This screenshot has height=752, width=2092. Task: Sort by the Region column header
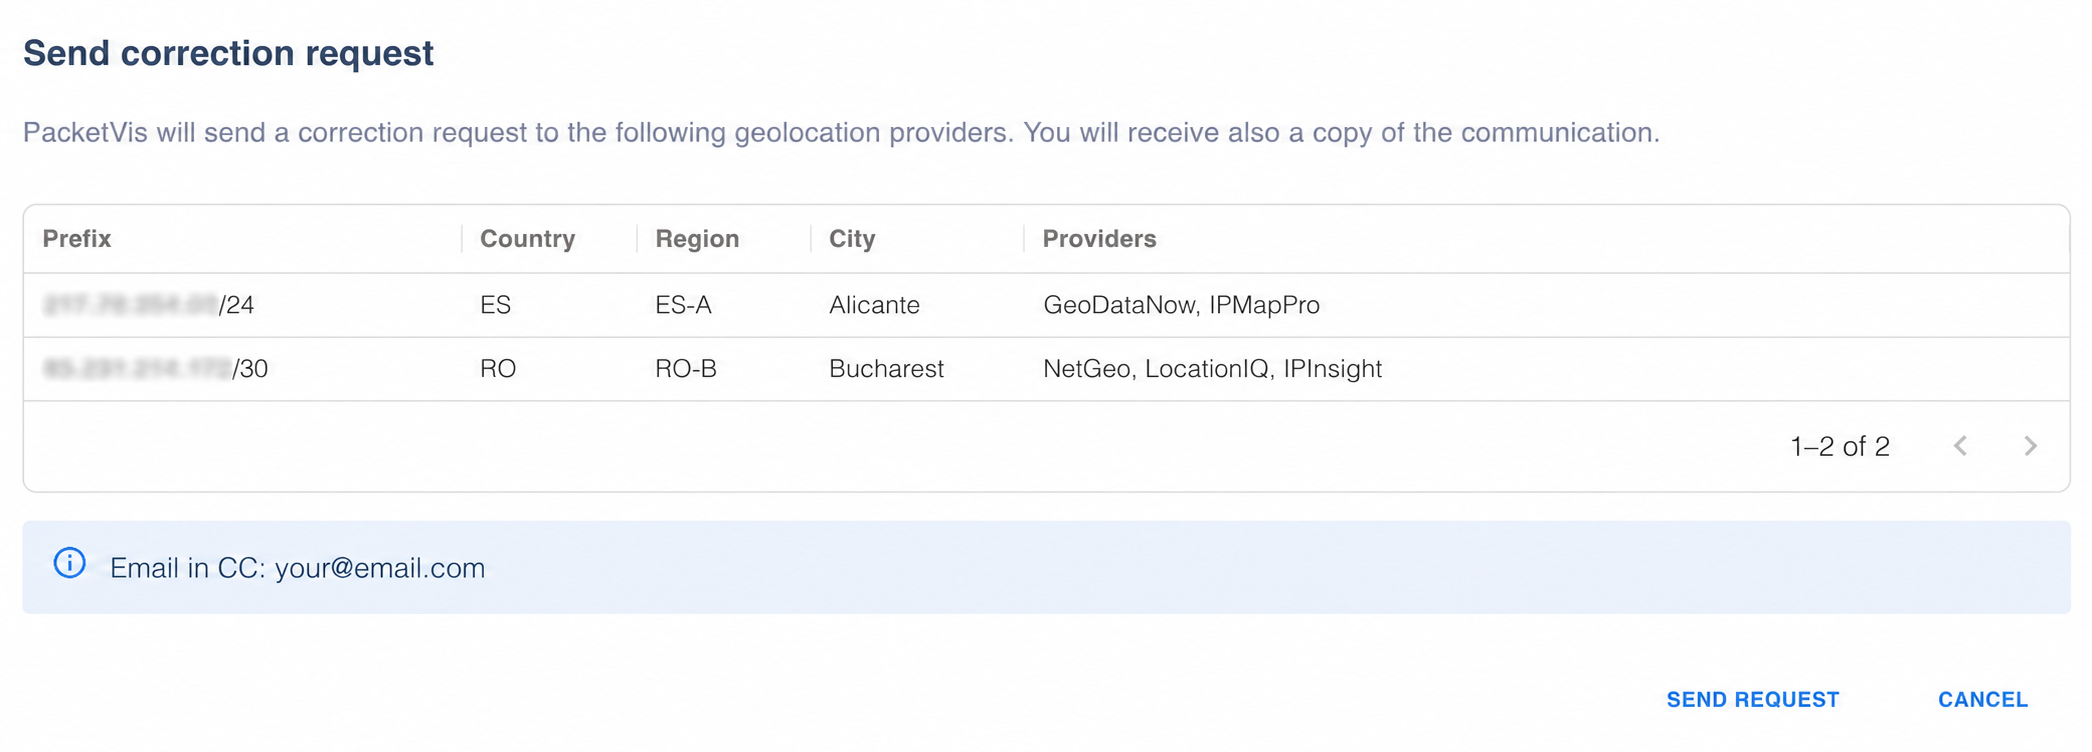(x=697, y=239)
